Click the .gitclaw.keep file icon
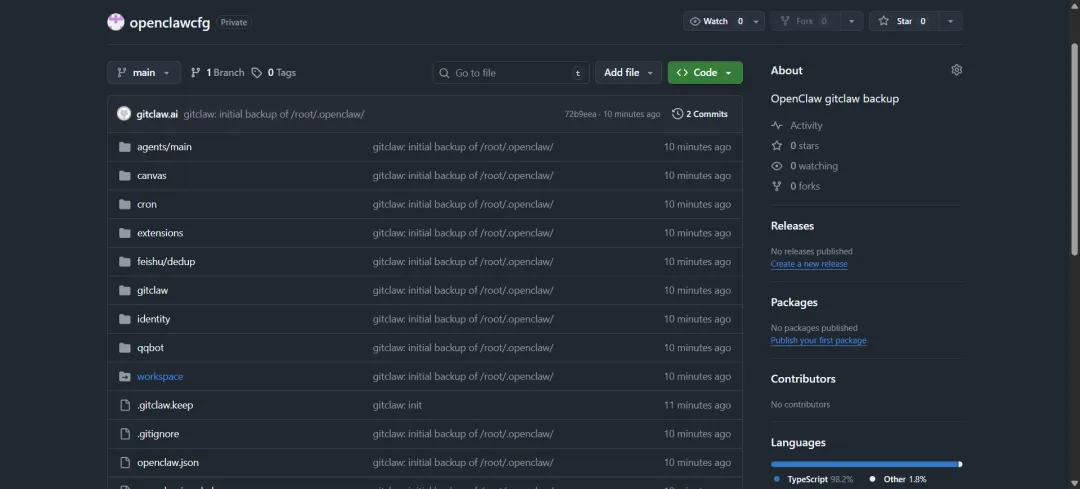 (125, 405)
